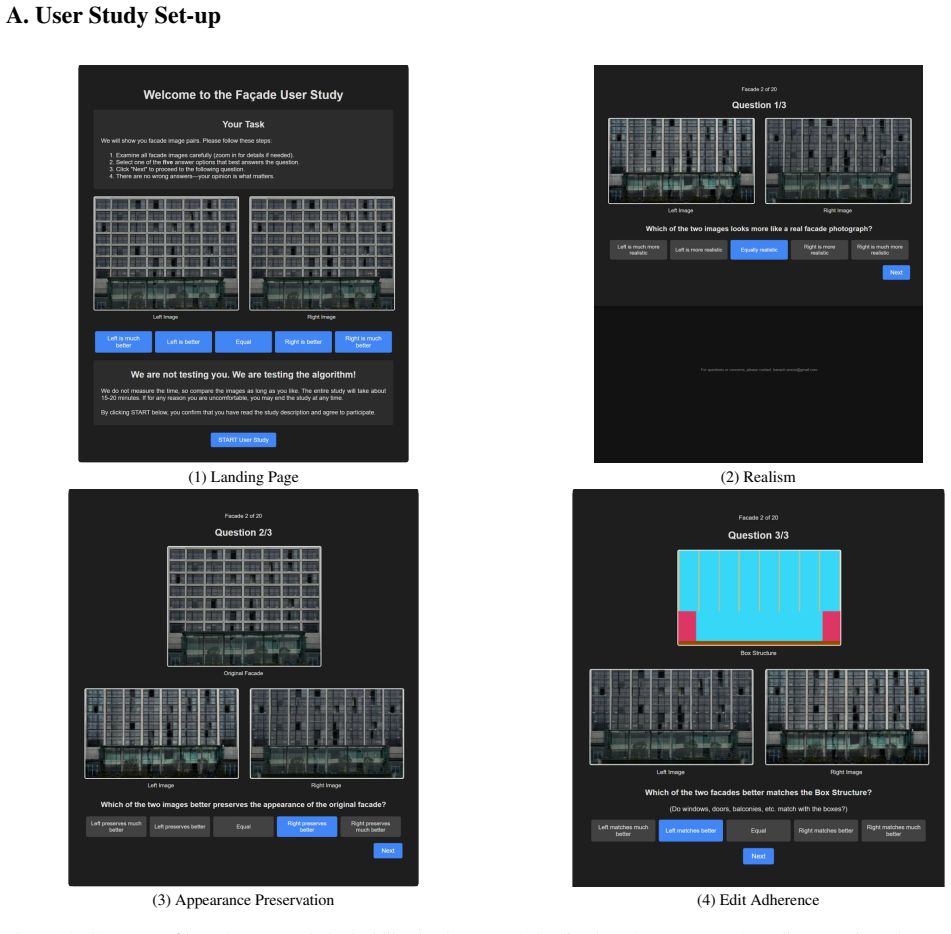Select 'Left is much better' on landing page
Screen dimensions: 951x934
pos(123,342)
